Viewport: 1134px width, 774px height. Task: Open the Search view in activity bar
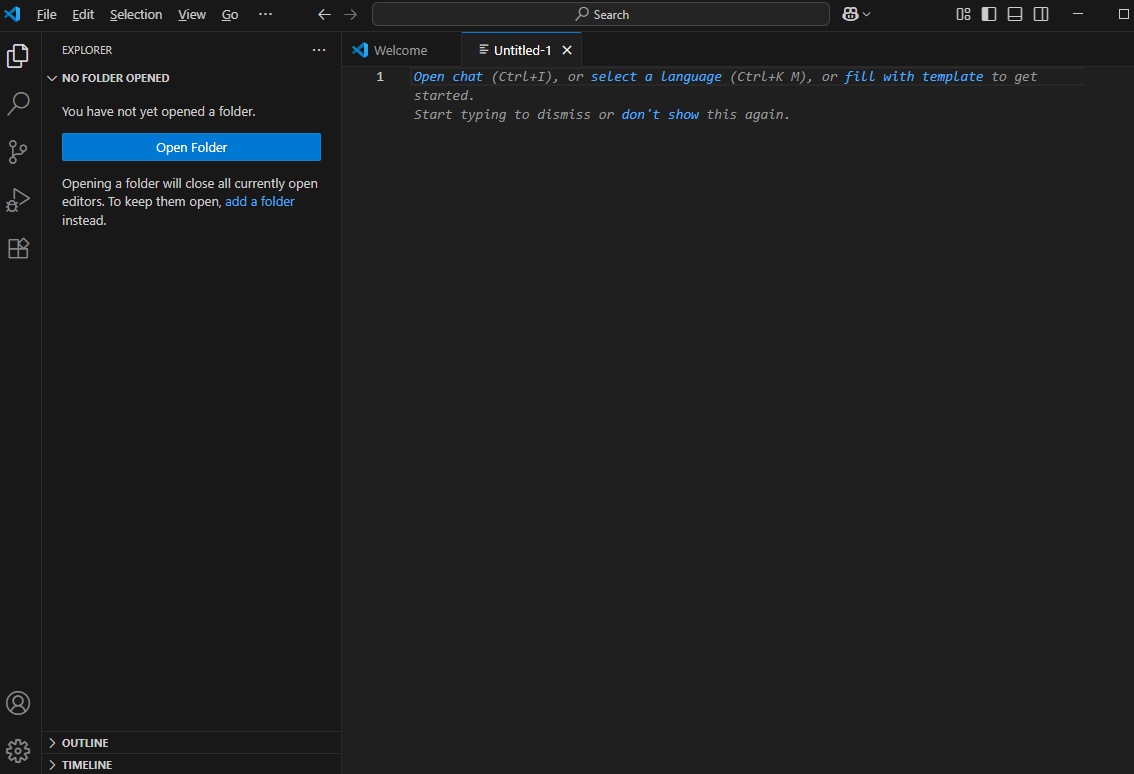coord(18,103)
